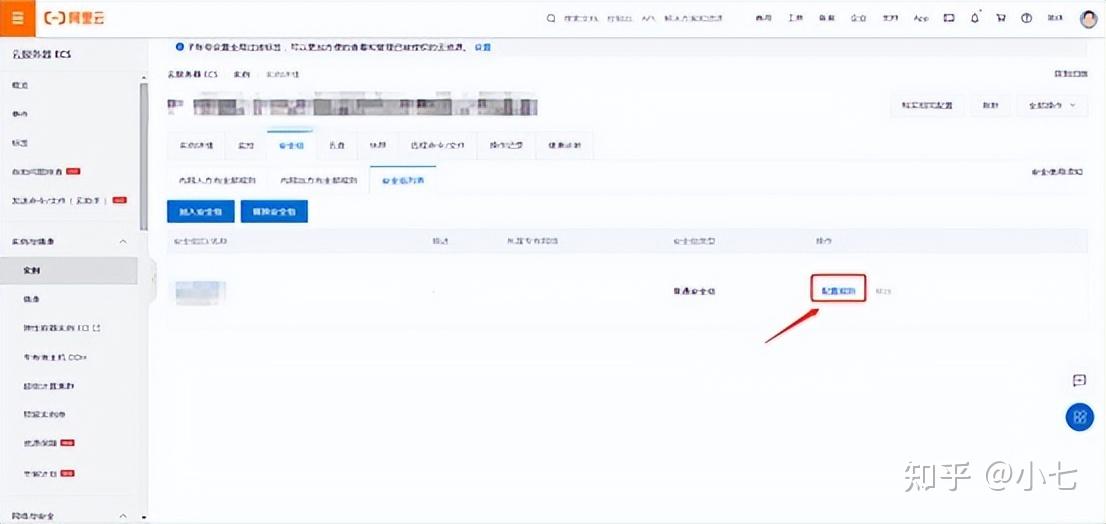The image size is (1106, 524).
Task: Click the 购买相同配置 button
Action: (927, 105)
